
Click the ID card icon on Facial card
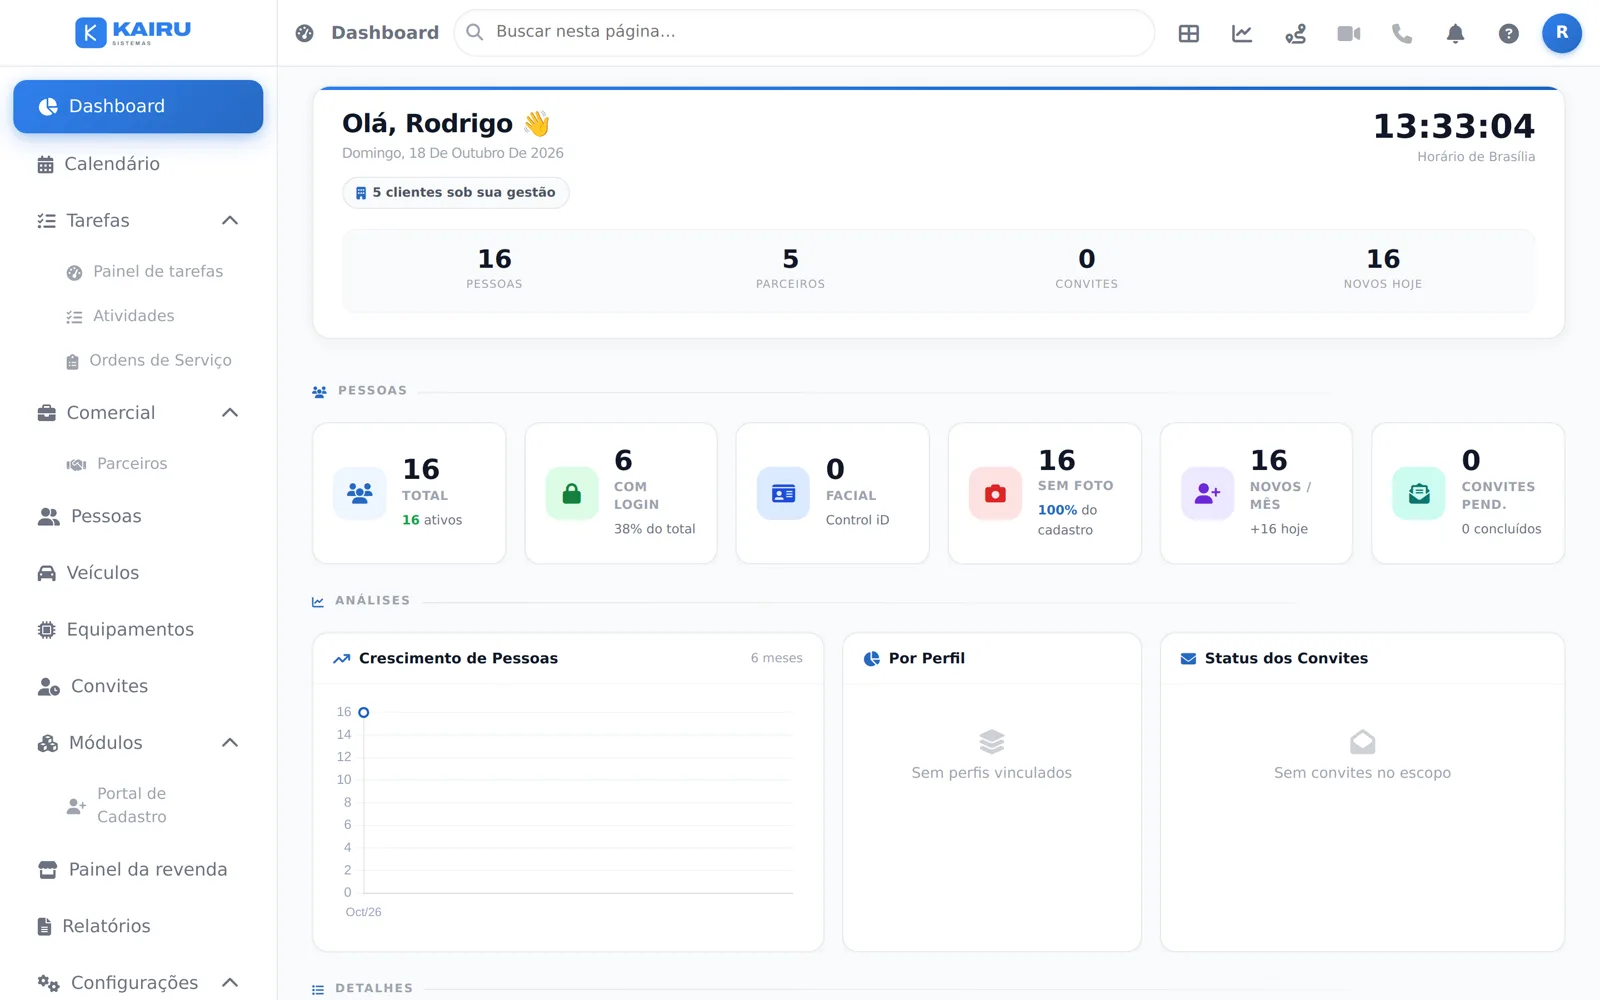783,493
